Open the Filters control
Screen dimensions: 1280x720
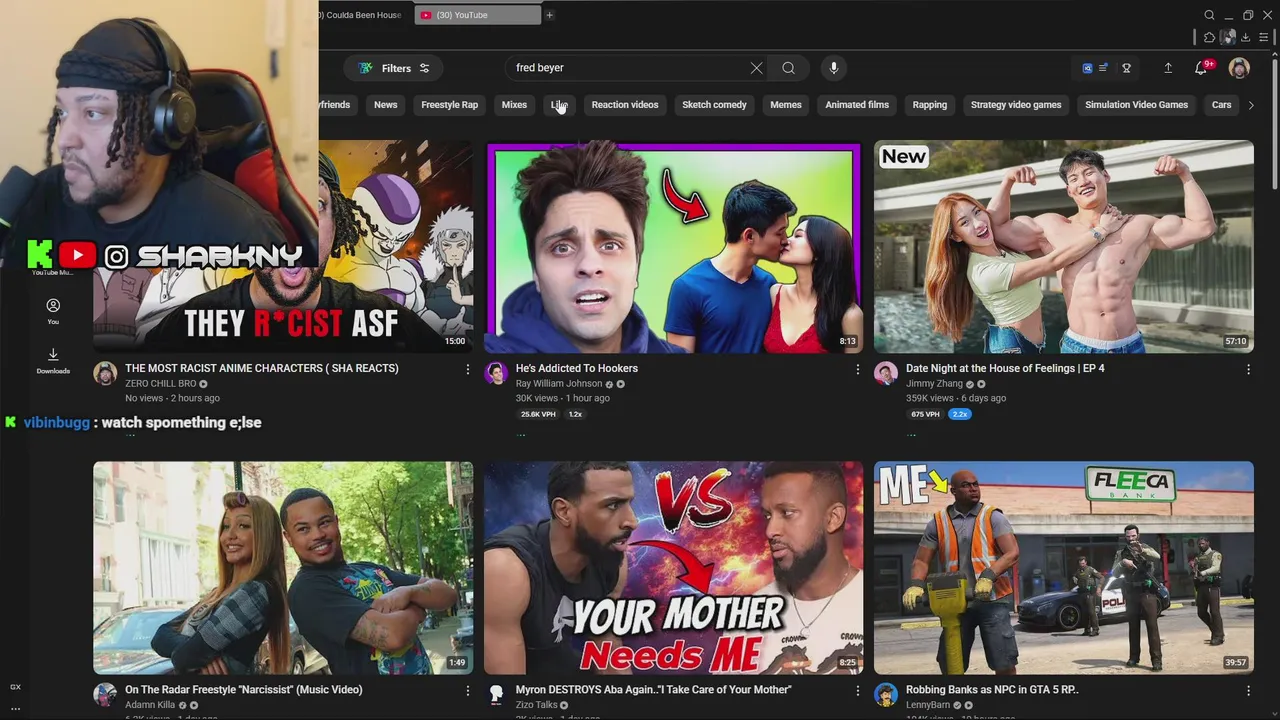click(394, 68)
